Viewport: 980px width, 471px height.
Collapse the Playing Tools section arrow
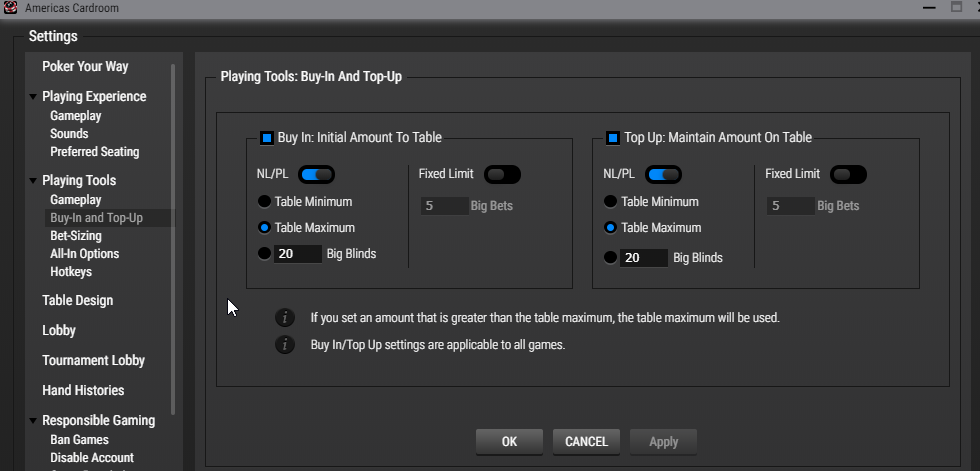32,181
